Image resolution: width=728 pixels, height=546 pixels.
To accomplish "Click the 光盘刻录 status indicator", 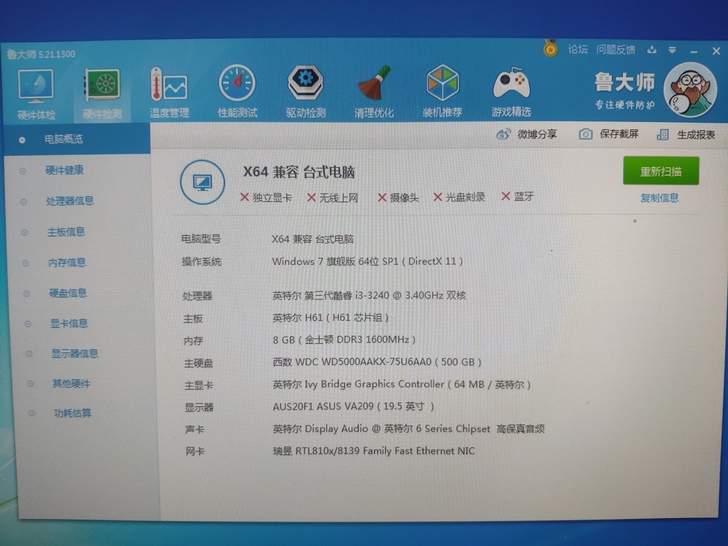I will [x=459, y=197].
